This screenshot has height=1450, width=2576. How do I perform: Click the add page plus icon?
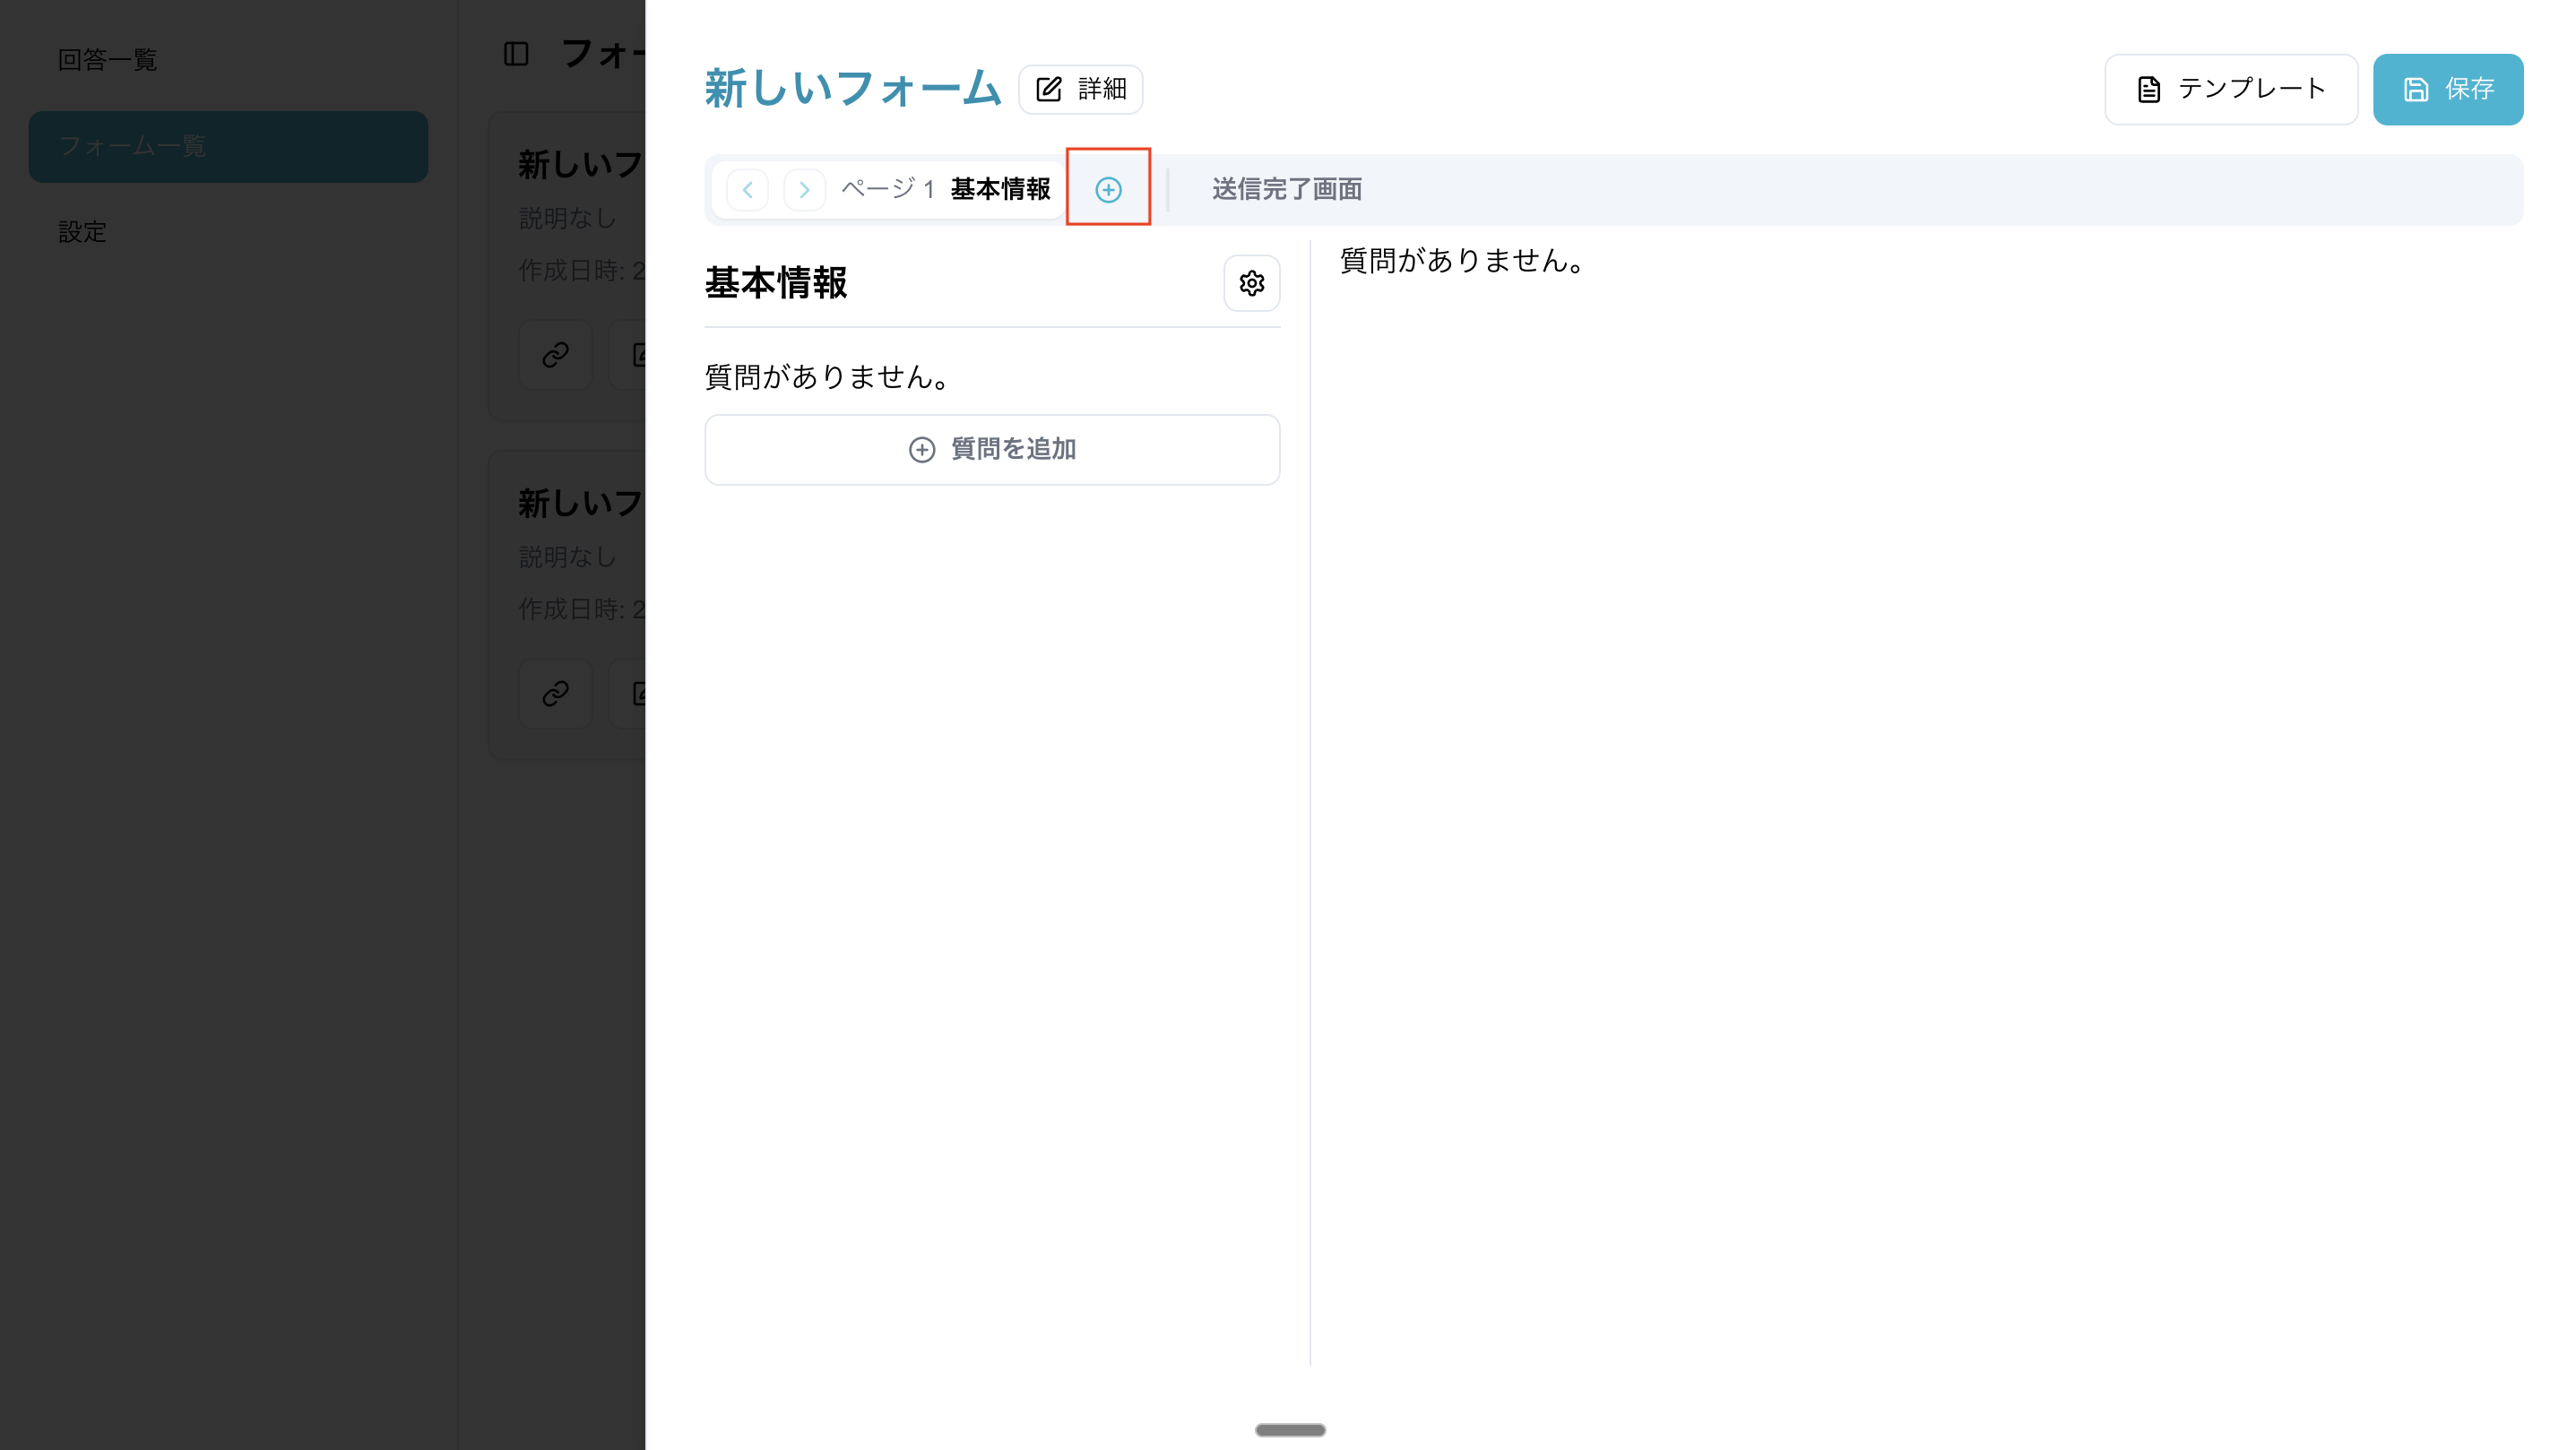coord(1108,189)
